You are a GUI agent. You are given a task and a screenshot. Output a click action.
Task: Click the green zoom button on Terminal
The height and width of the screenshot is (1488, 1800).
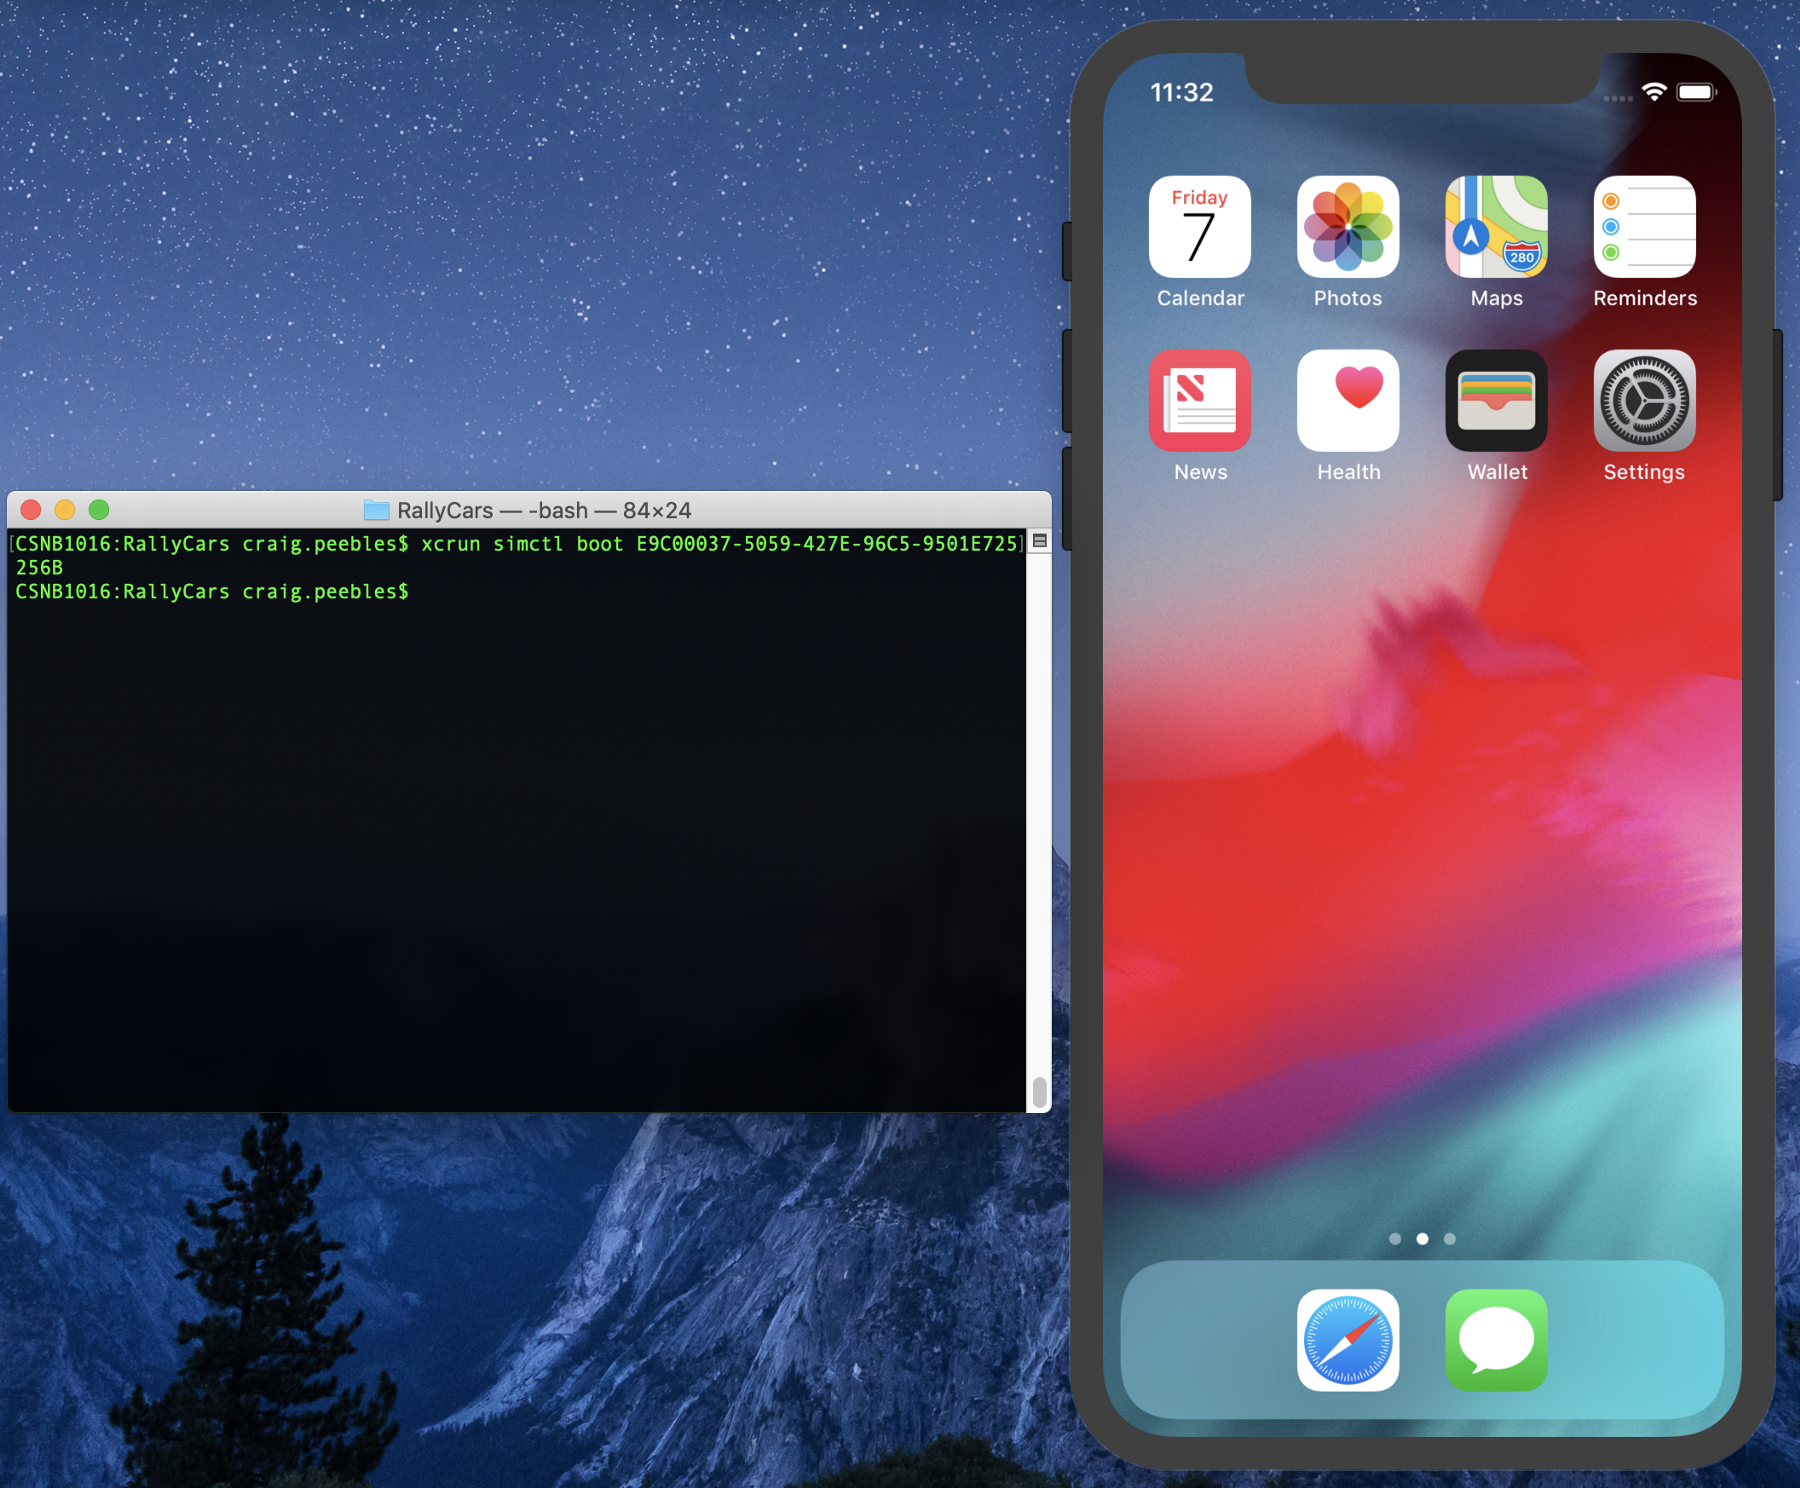pyautogui.click(x=99, y=510)
